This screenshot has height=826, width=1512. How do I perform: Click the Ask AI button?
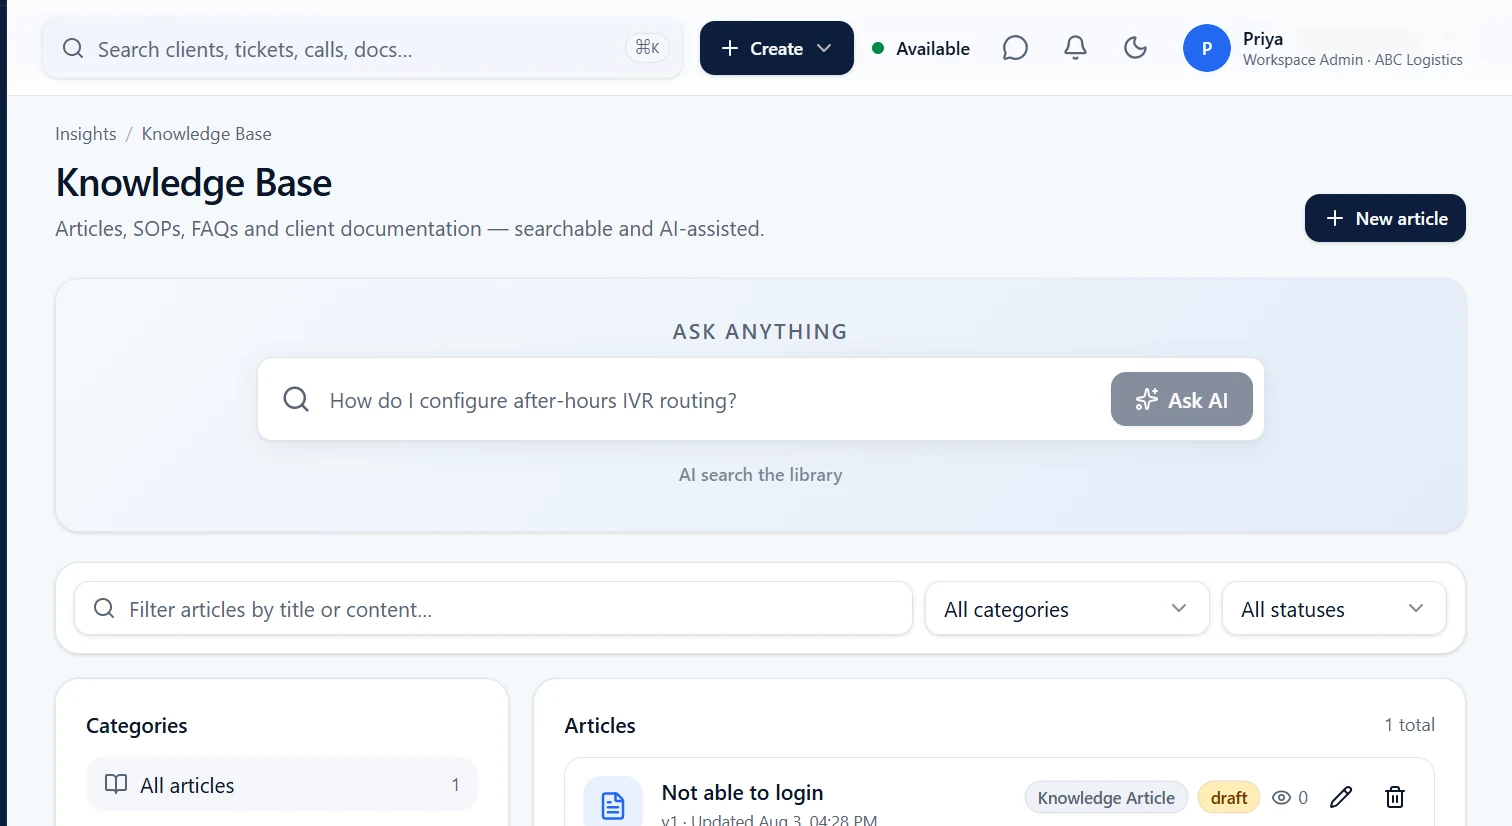pos(1182,399)
